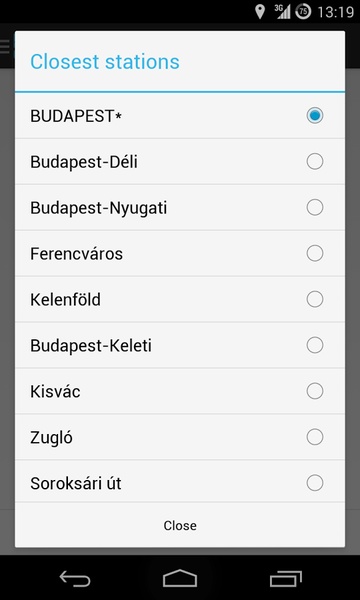The height and width of the screenshot is (600, 360).
Task: Tap the circular battery level icon
Action: 303,12
